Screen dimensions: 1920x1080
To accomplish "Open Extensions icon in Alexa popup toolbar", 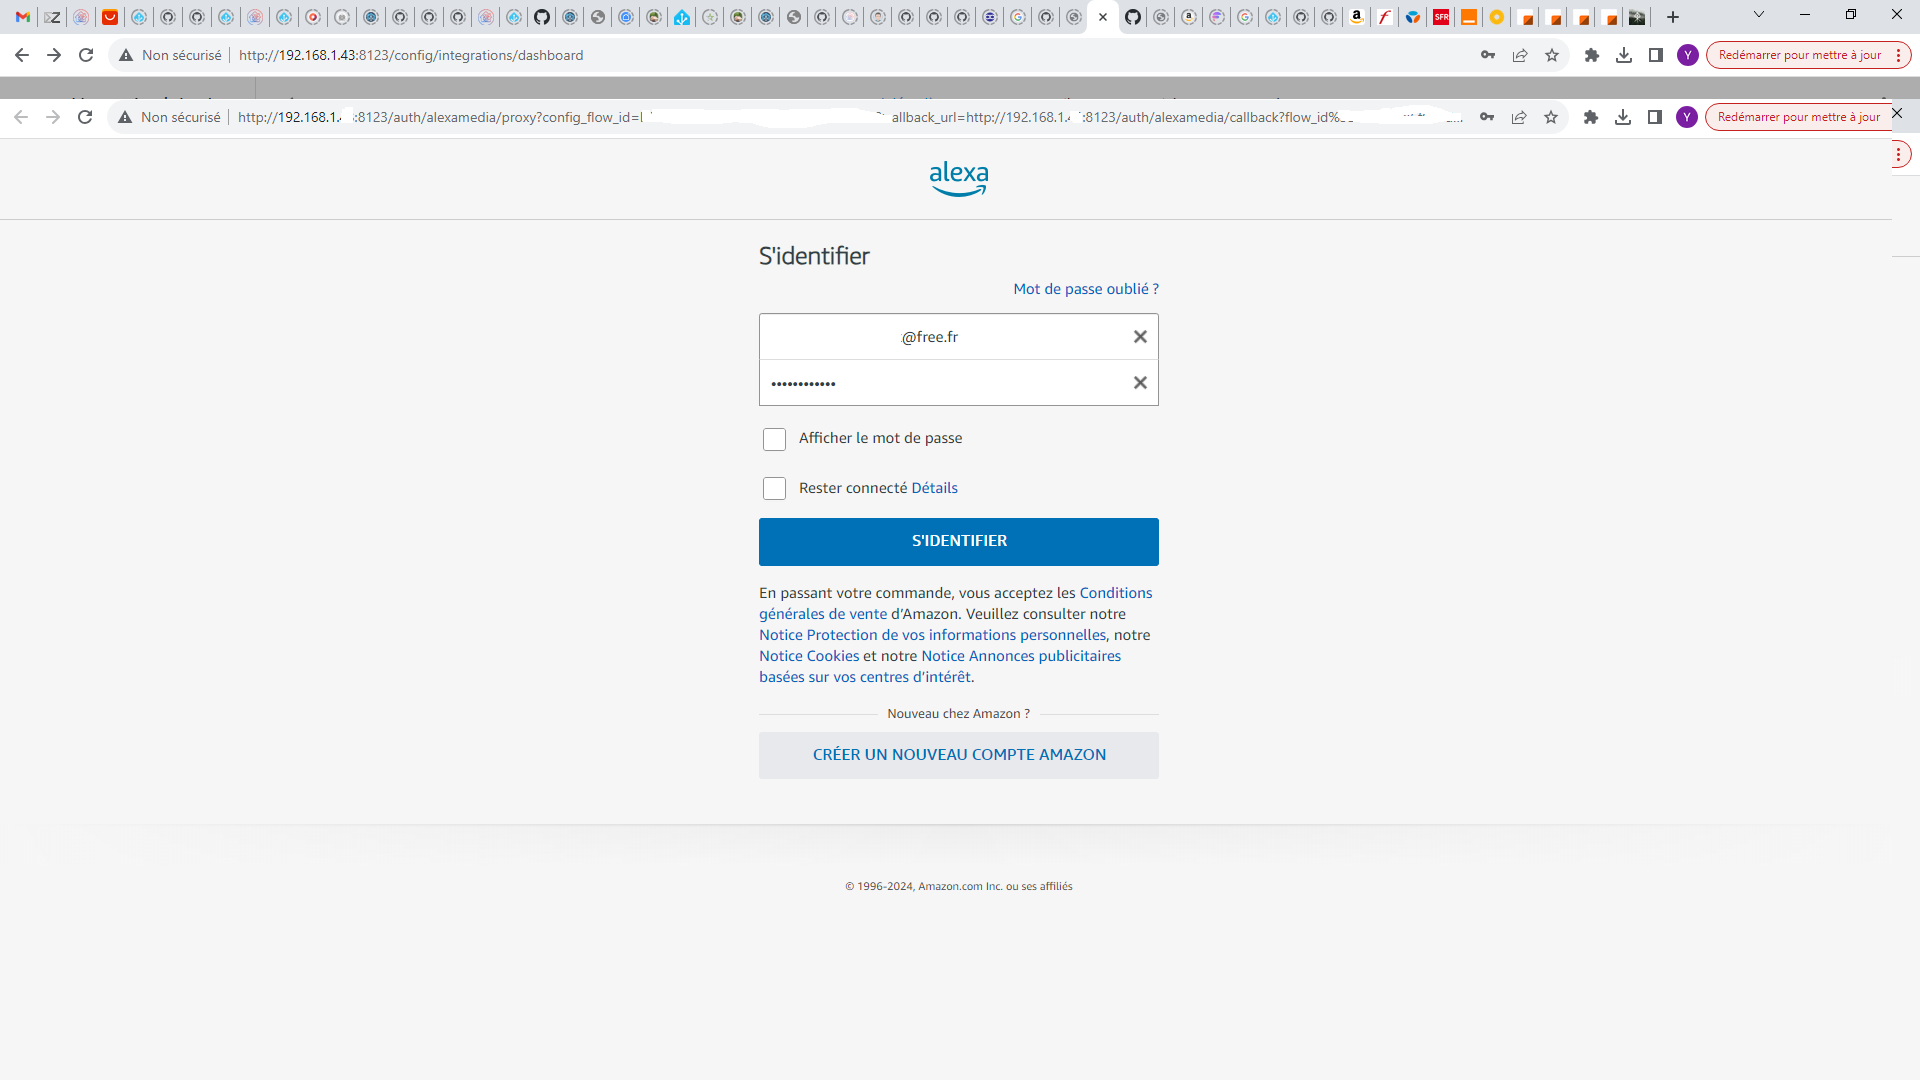I will pyautogui.click(x=1591, y=117).
